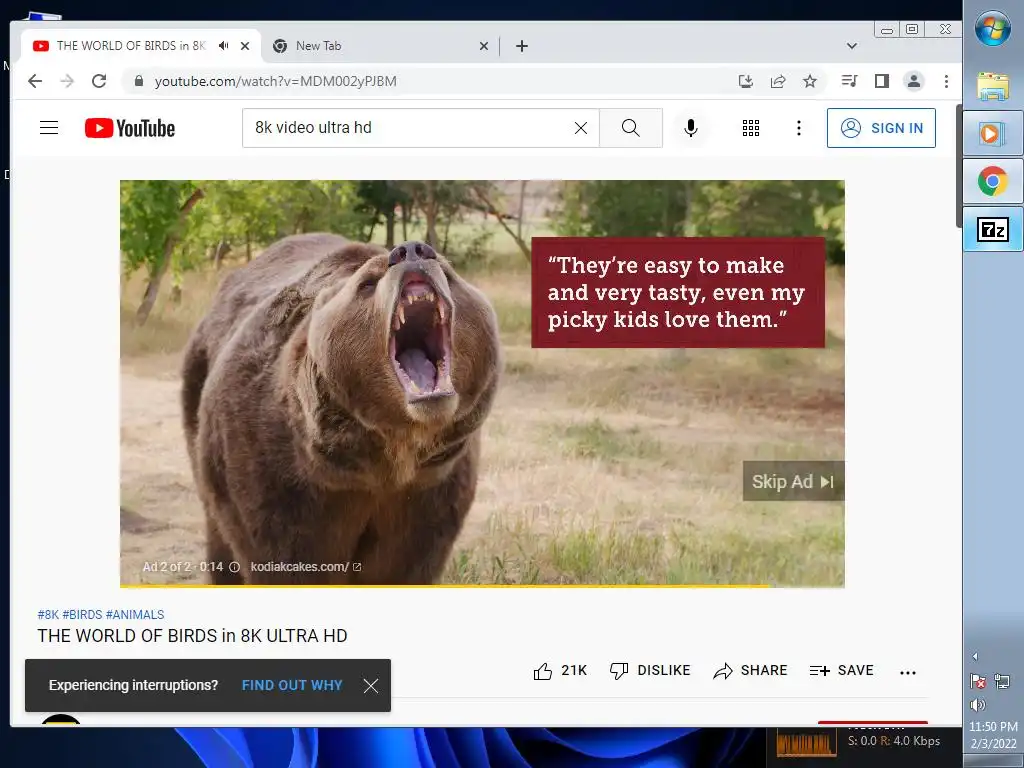The image size is (1024, 768).
Task: Close THE WORLD OF BIRDS tab
Action: tap(245, 46)
